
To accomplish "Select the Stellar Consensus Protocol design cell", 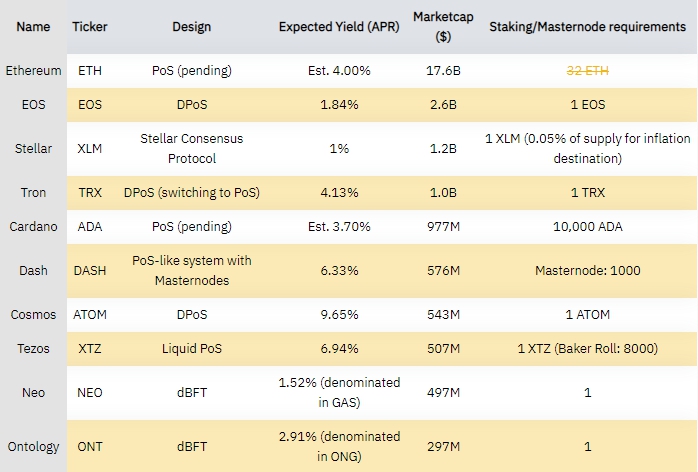I will (x=191, y=148).
